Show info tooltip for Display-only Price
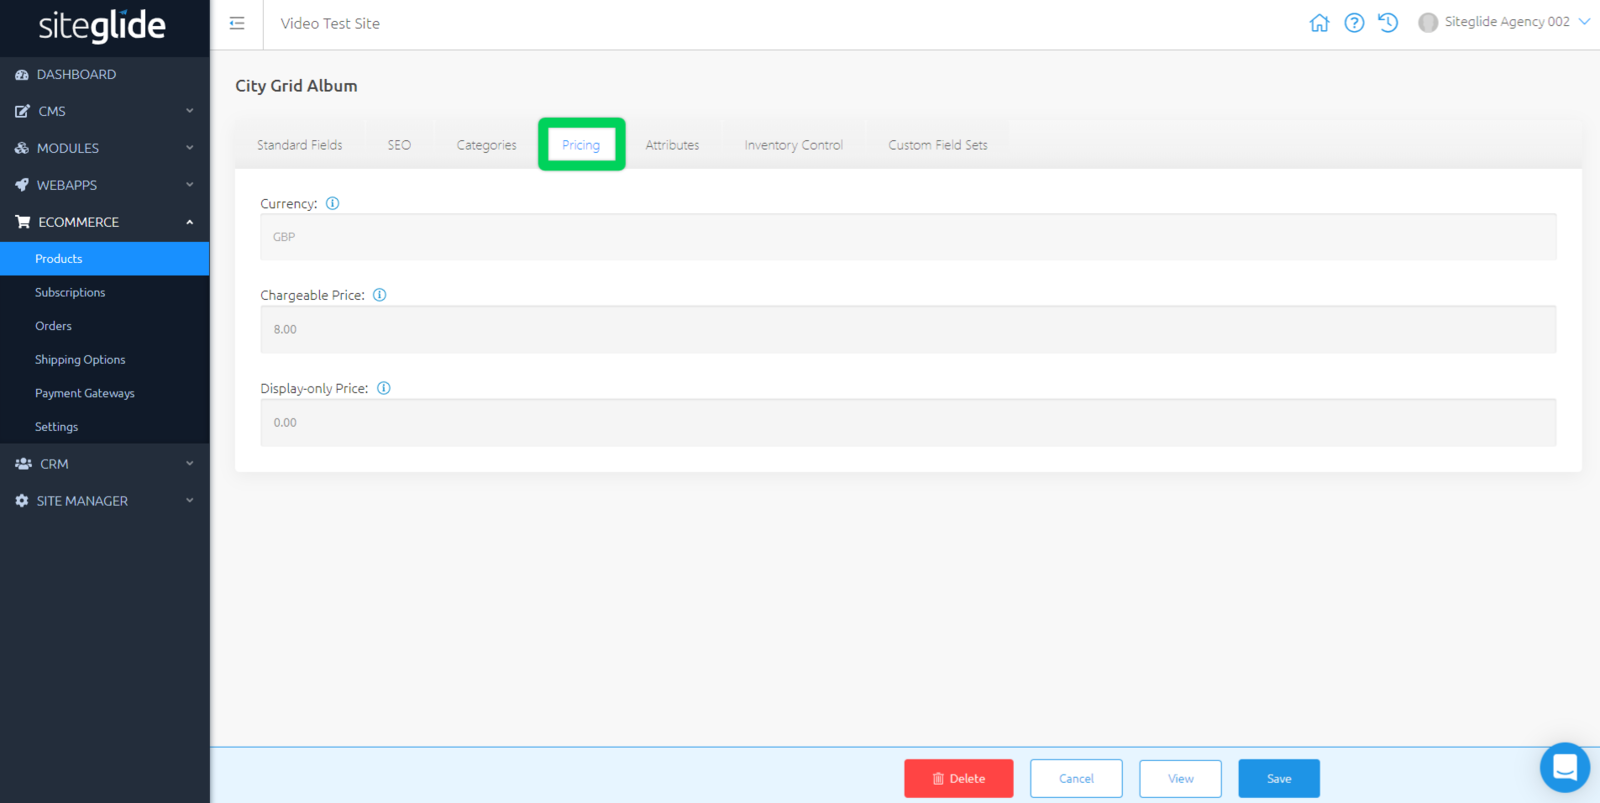Screen dimensions: 1600x803 [x=384, y=388]
